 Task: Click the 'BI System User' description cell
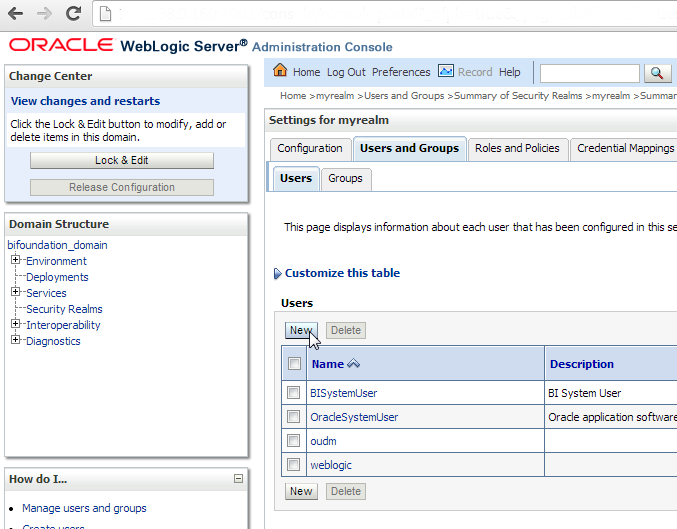coord(584,393)
